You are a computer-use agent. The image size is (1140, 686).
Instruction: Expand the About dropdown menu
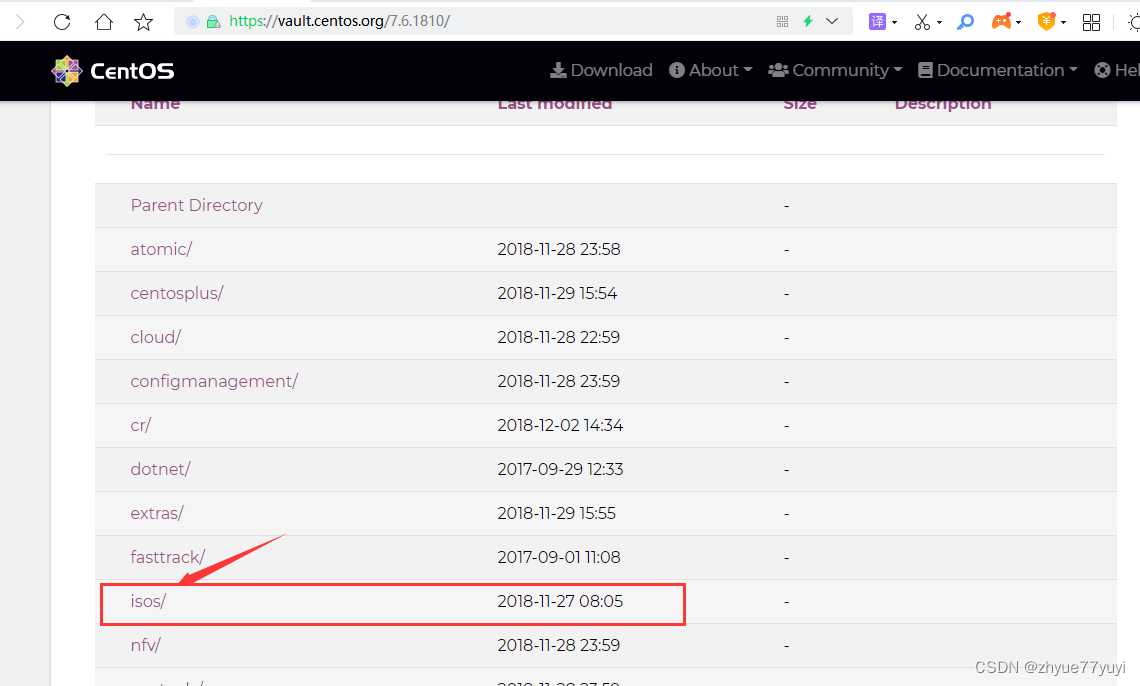(710, 70)
